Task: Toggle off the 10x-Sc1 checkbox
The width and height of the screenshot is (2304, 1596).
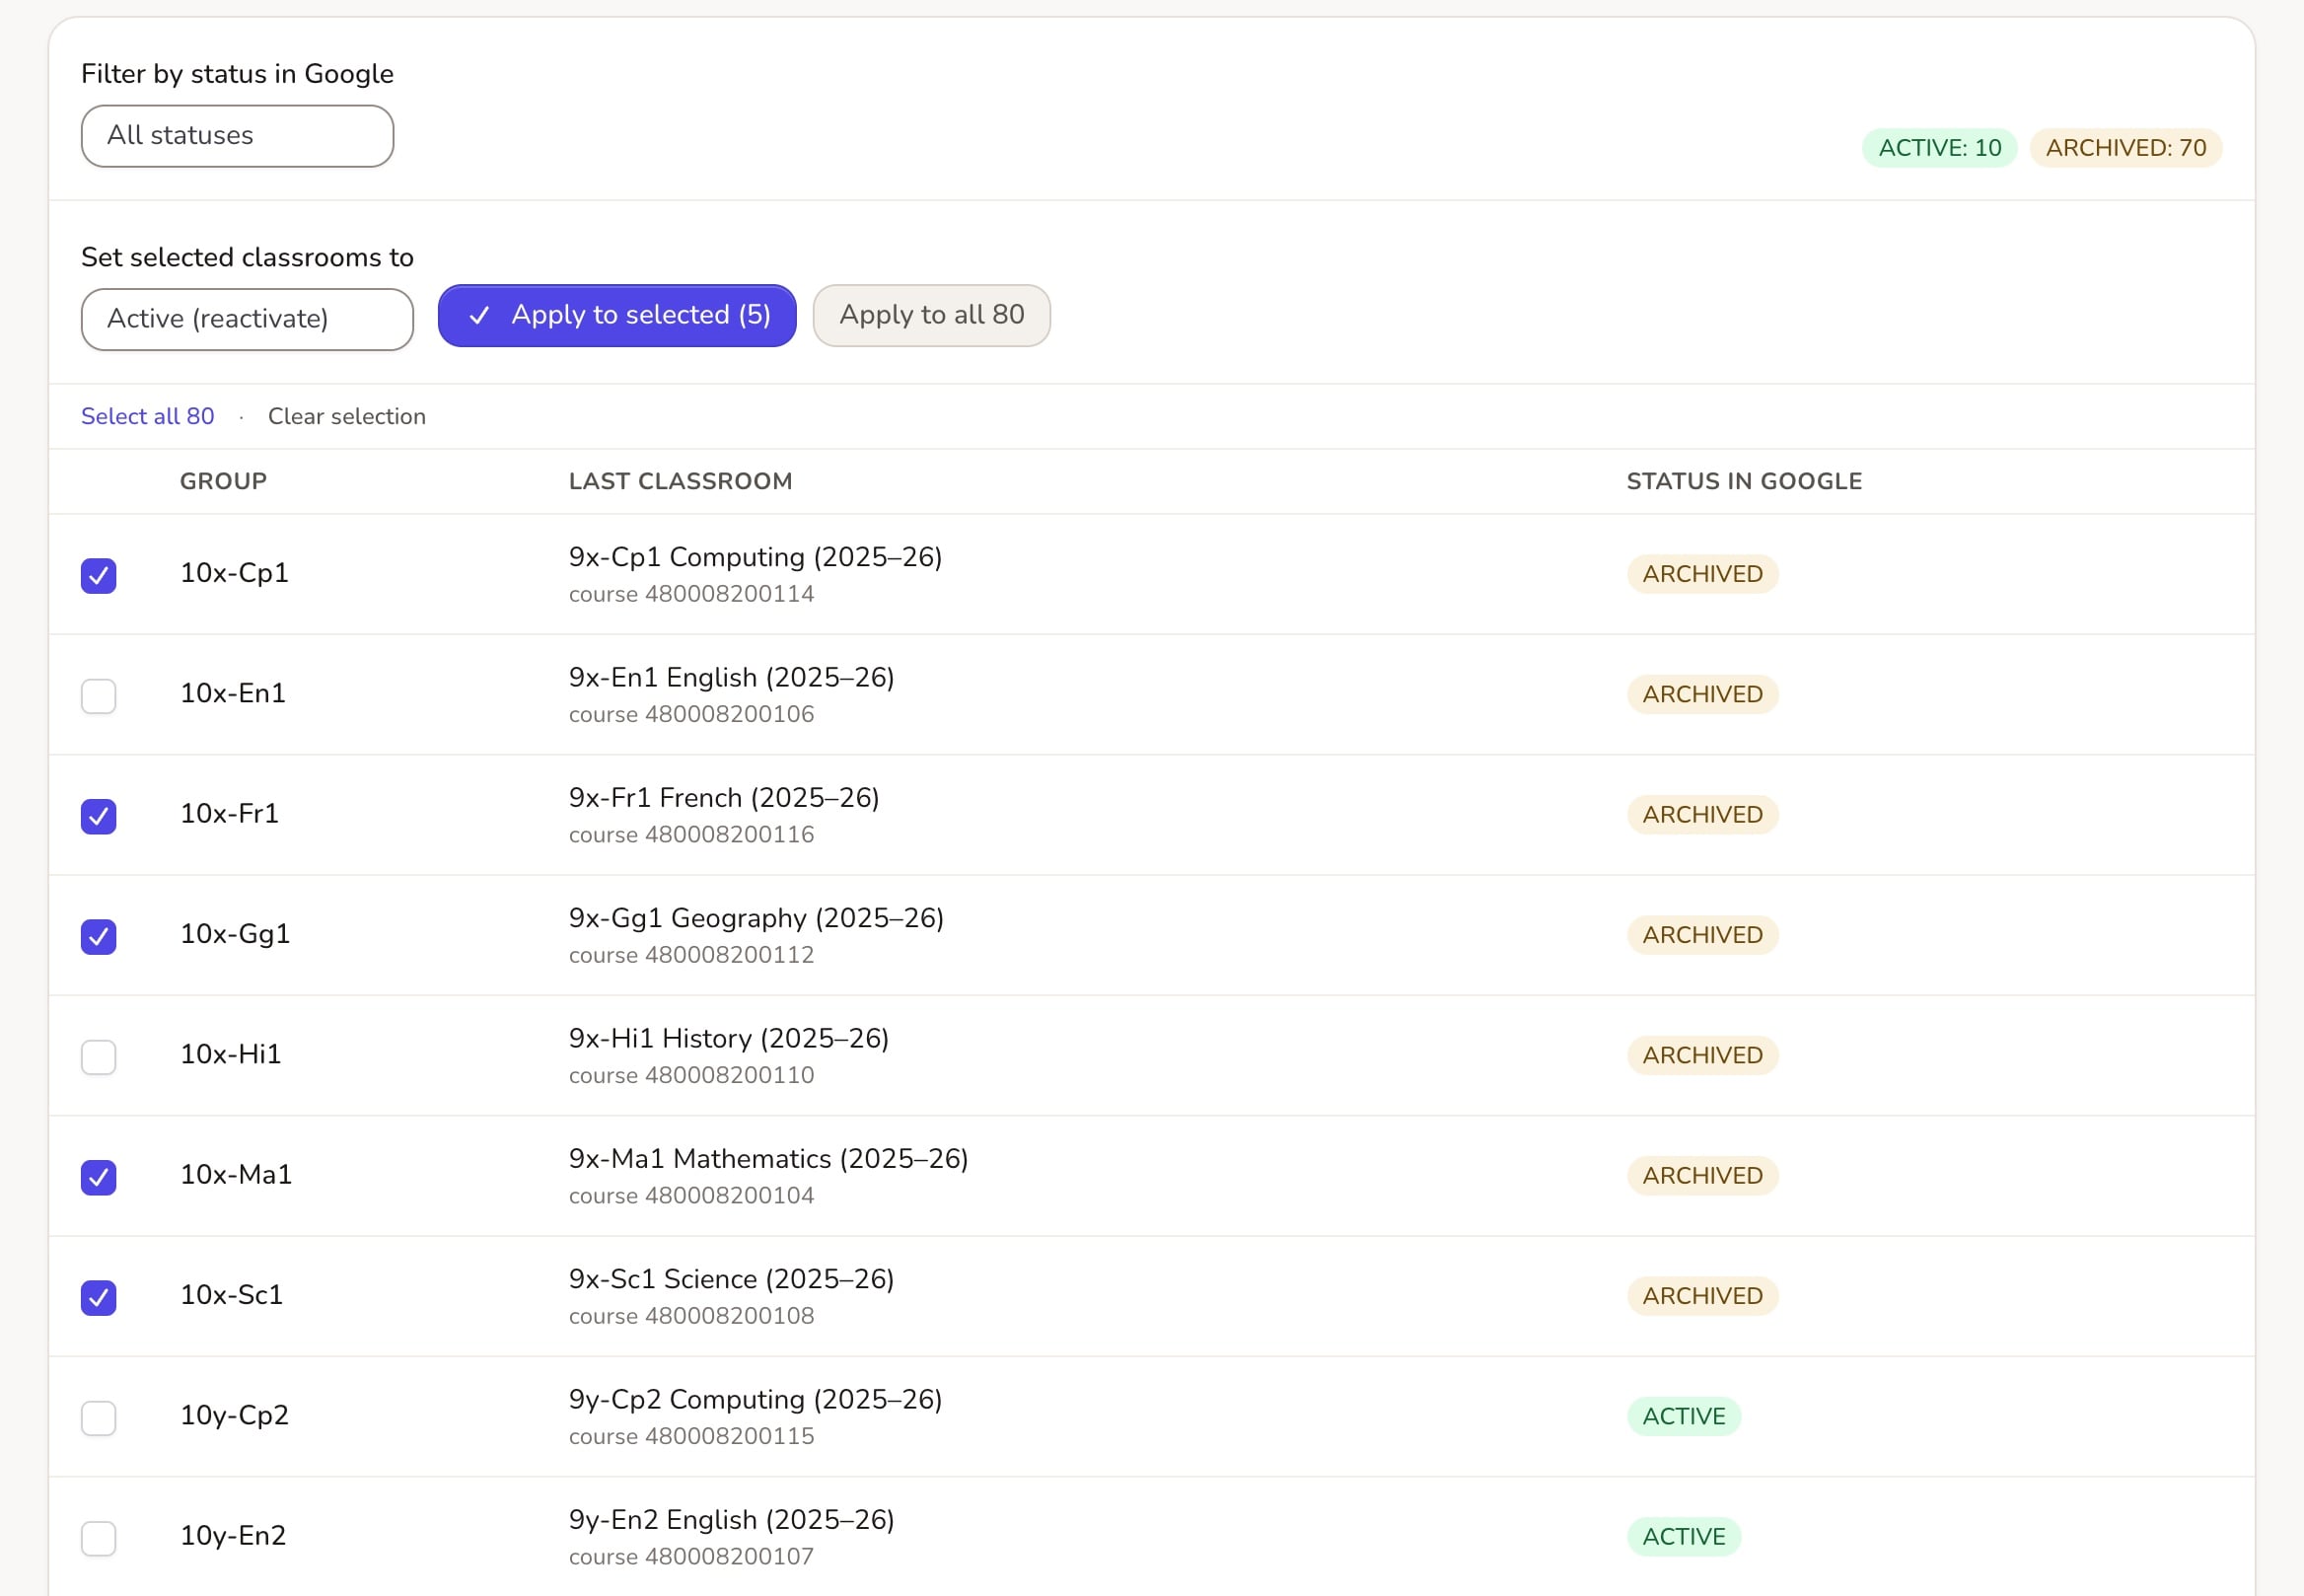Action: click(x=98, y=1297)
